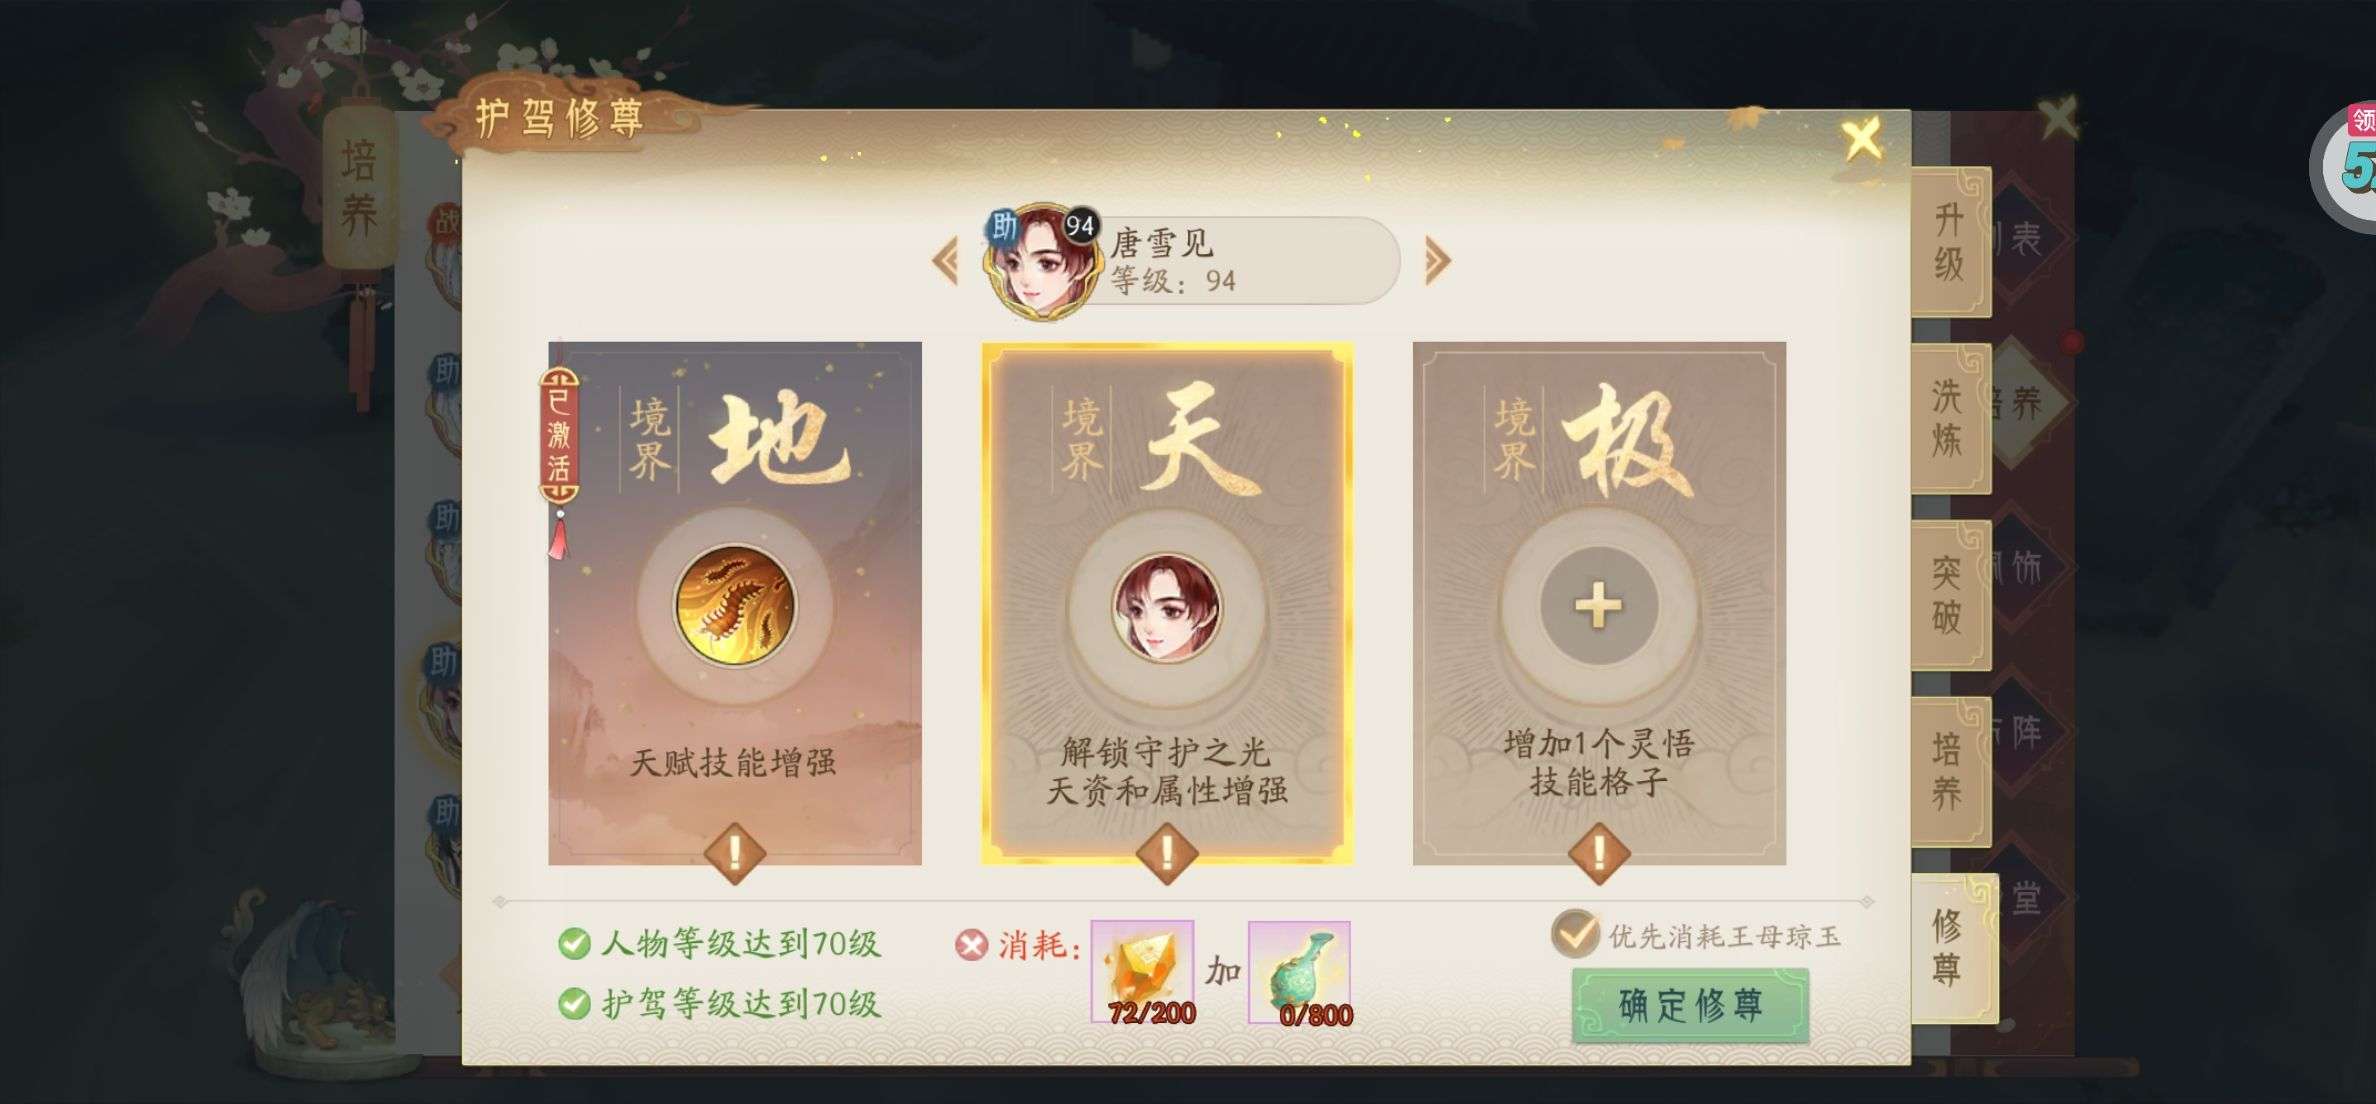Switch to the previous guardian with the left arrow

945,261
